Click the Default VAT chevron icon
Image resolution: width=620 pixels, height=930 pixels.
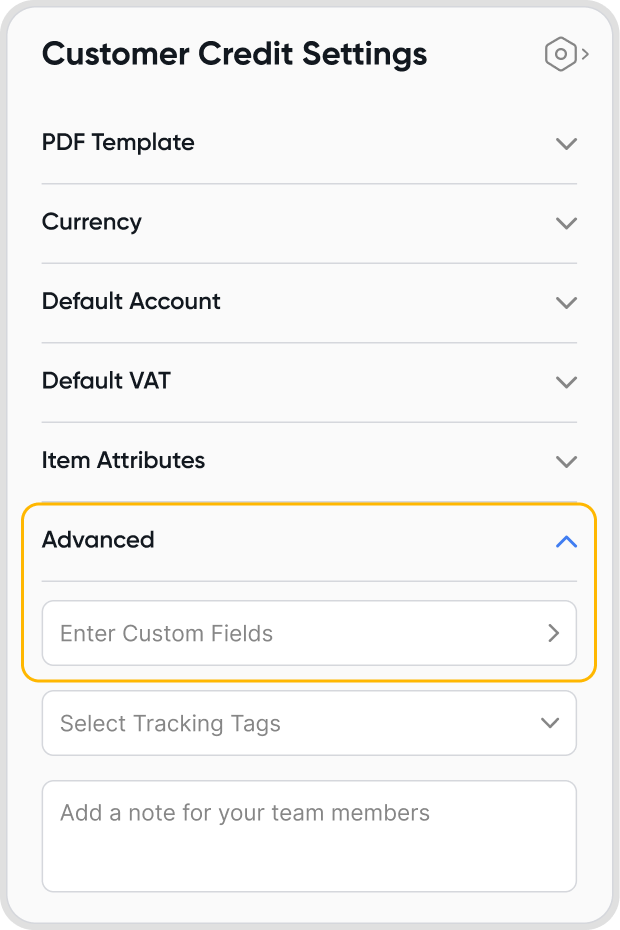tap(566, 382)
